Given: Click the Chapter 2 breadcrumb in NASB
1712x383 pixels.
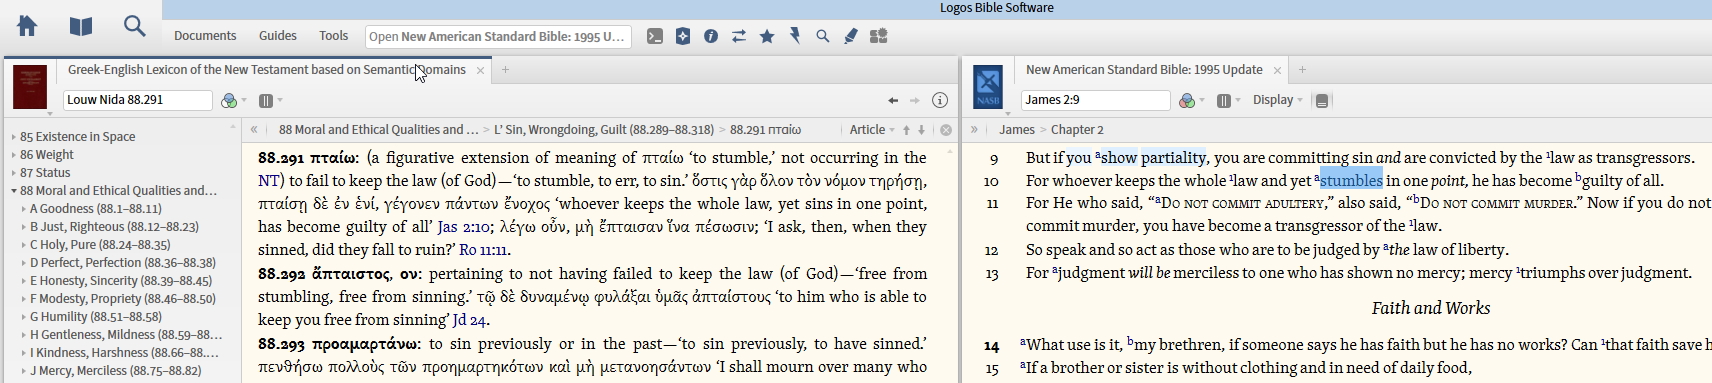Looking at the screenshot, I should (x=1077, y=130).
